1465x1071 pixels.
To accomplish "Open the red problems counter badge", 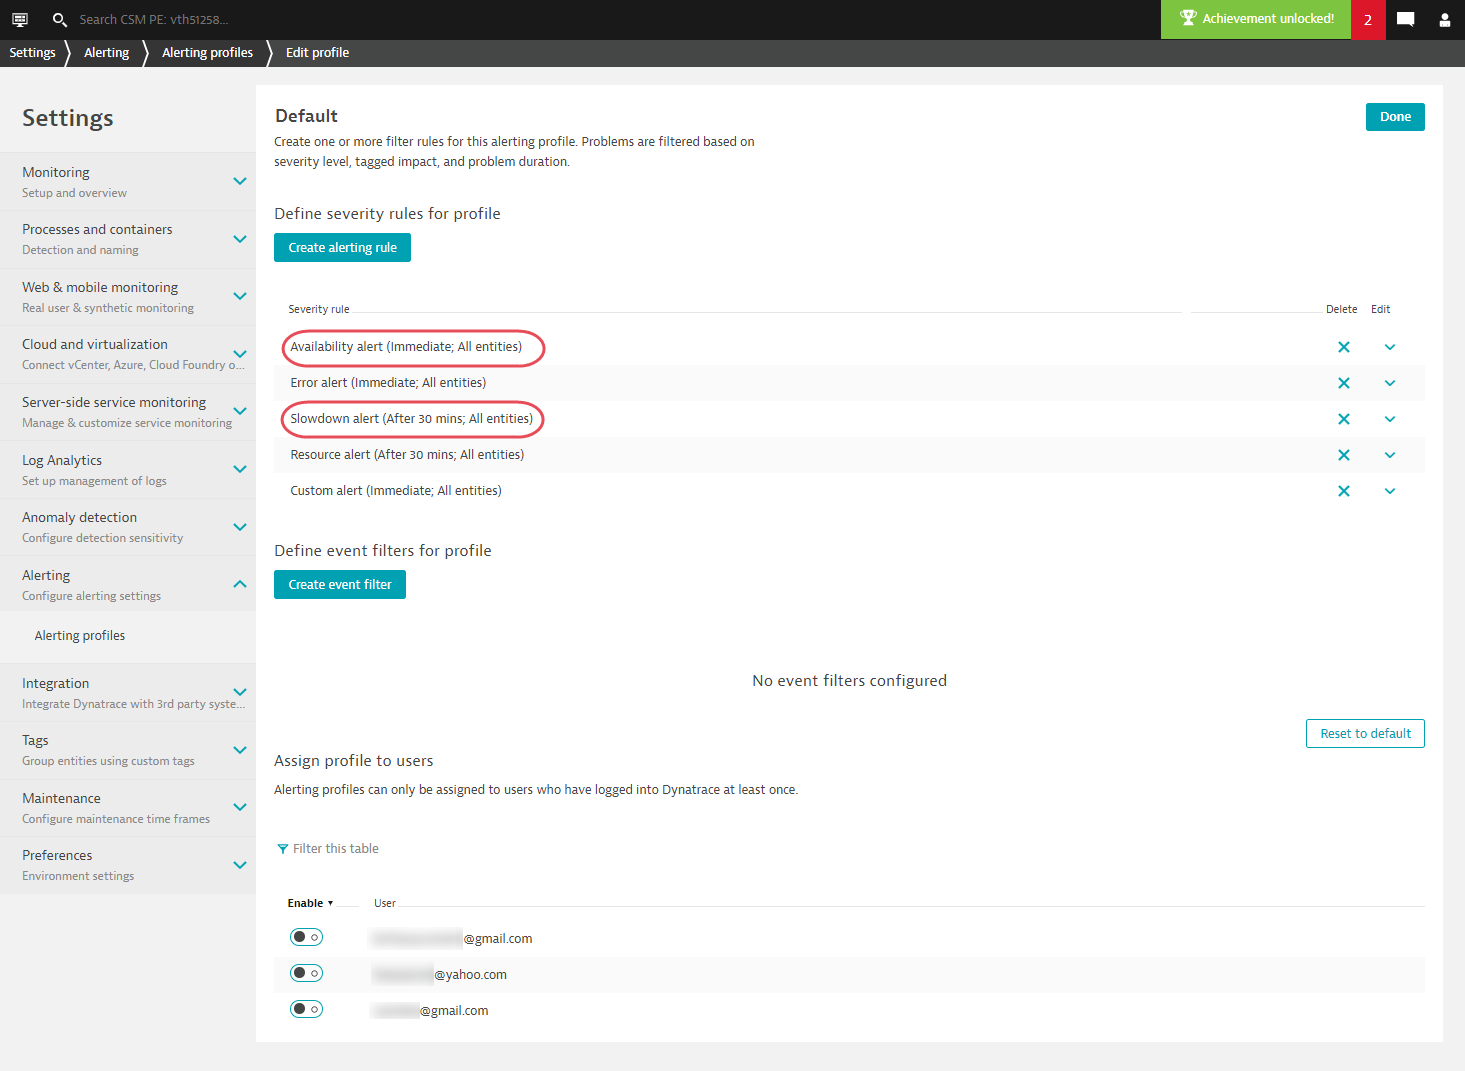I will pos(1368,19).
